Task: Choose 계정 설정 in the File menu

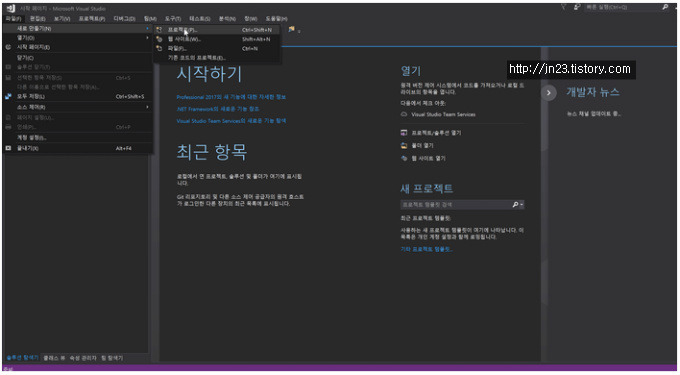Action: 78,137
